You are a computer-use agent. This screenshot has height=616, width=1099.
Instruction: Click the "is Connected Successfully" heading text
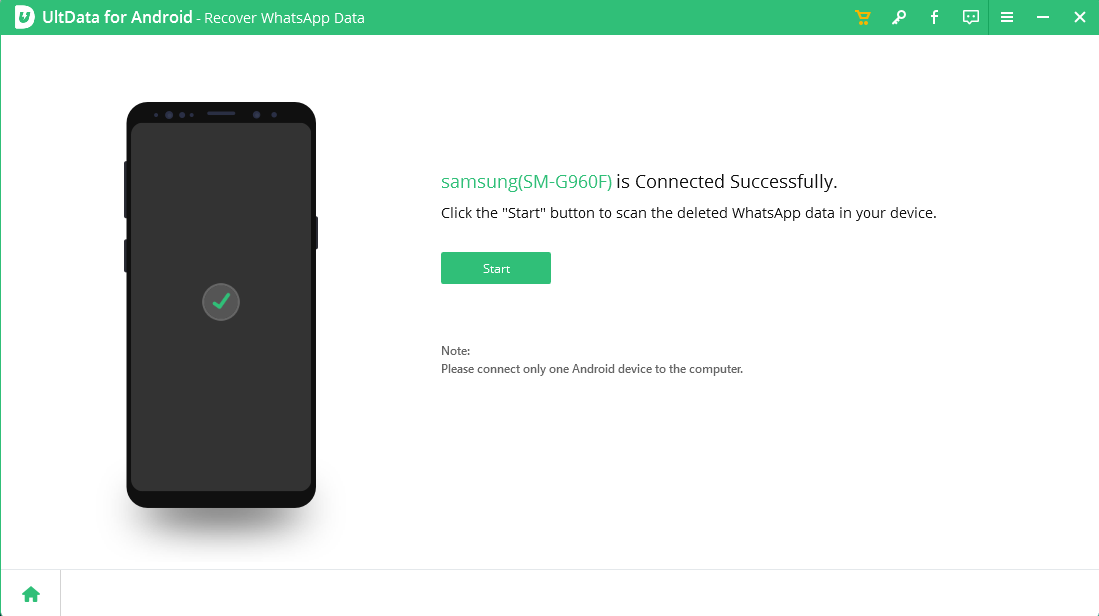tap(727, 182)
